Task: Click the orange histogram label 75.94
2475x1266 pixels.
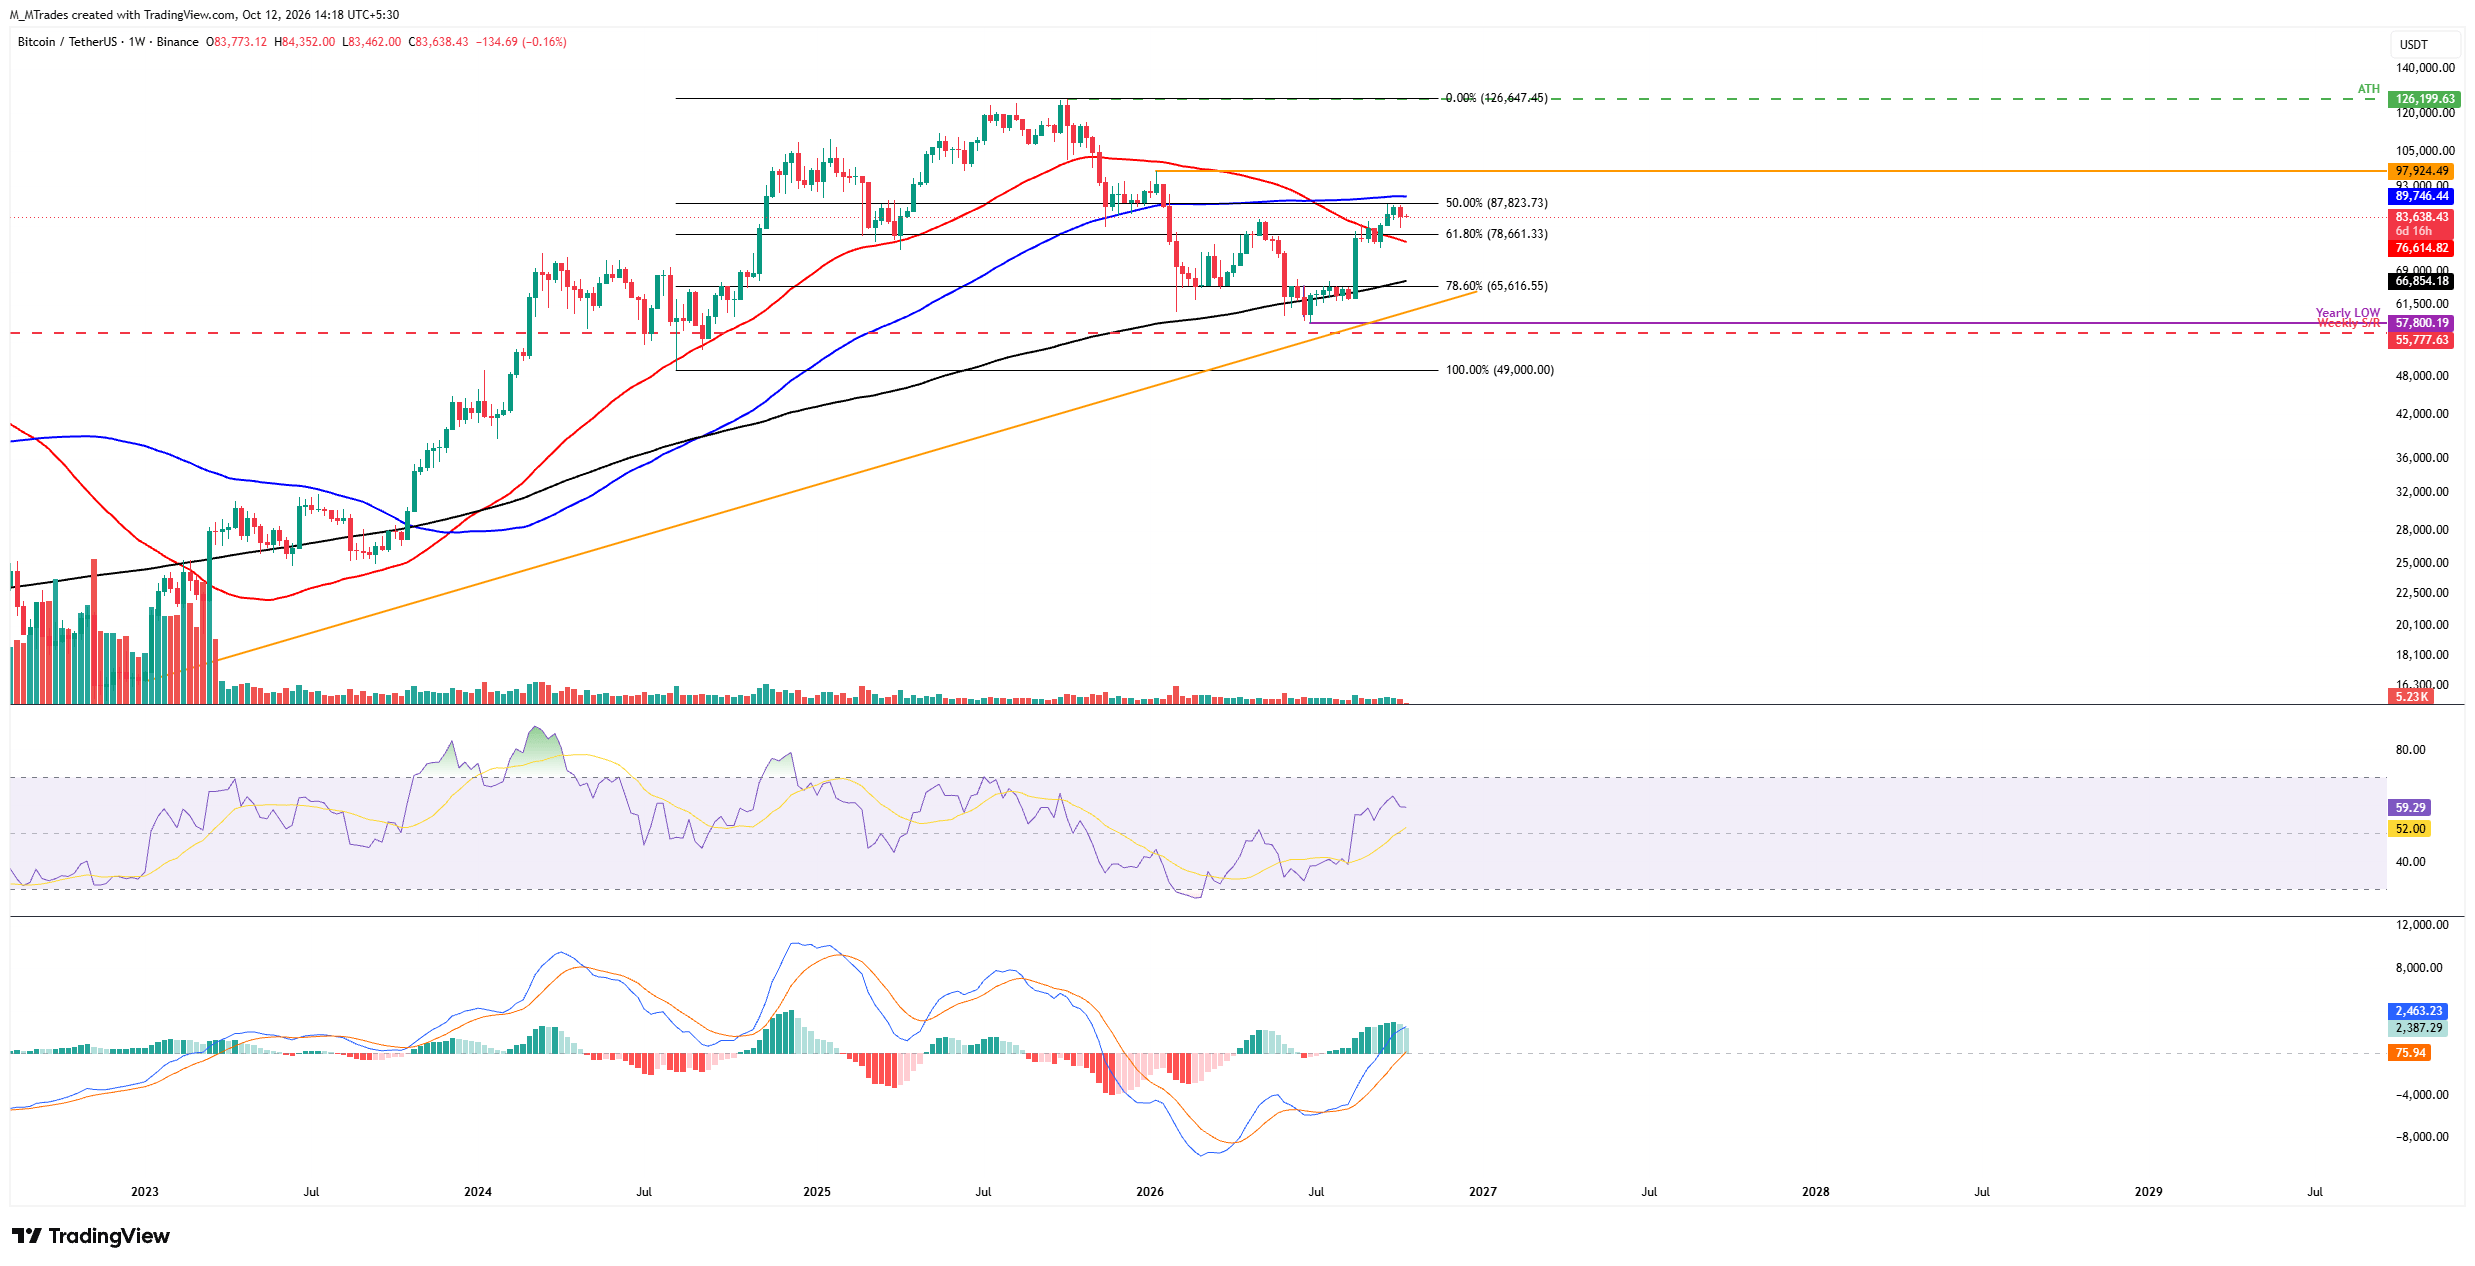Action: [2410, 1052]
